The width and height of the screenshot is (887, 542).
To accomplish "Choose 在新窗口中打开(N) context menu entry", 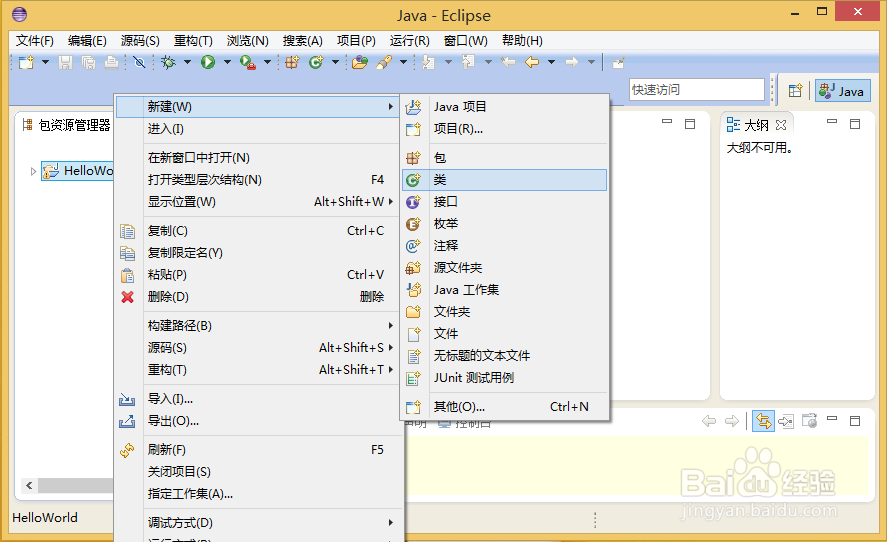I will (257, 157).
